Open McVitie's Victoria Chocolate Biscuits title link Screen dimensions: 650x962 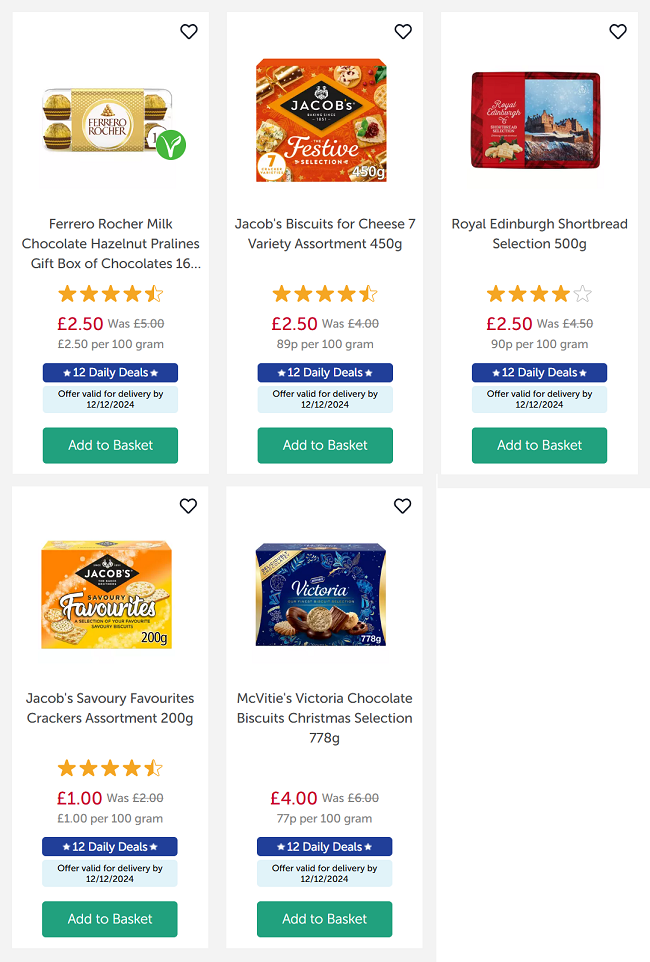coord(324,718)
